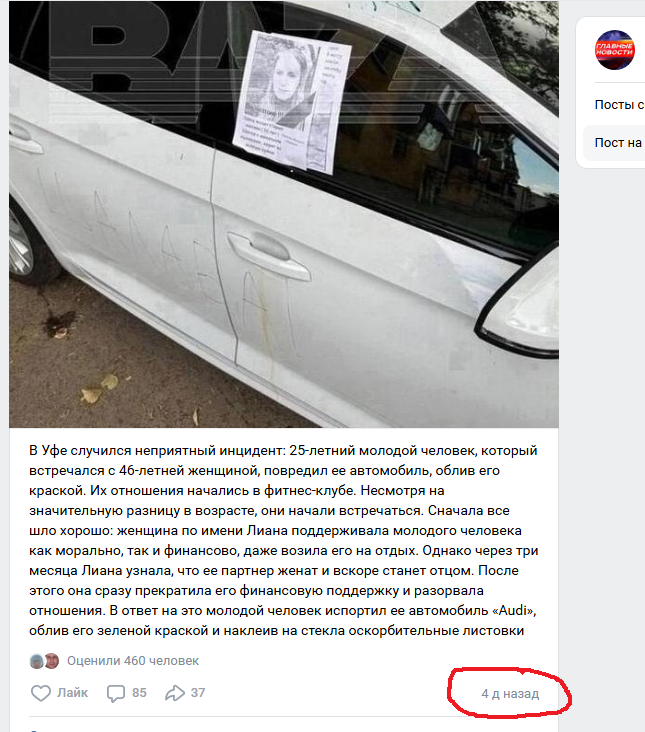Click the post text starting В Уфе случился

click(x=284, y=541)
